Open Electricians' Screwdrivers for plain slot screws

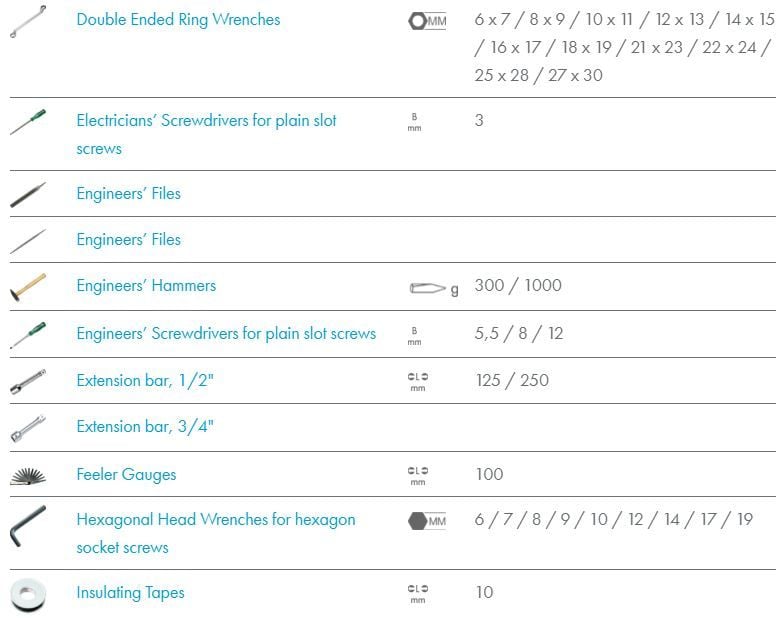pos(206,134)
